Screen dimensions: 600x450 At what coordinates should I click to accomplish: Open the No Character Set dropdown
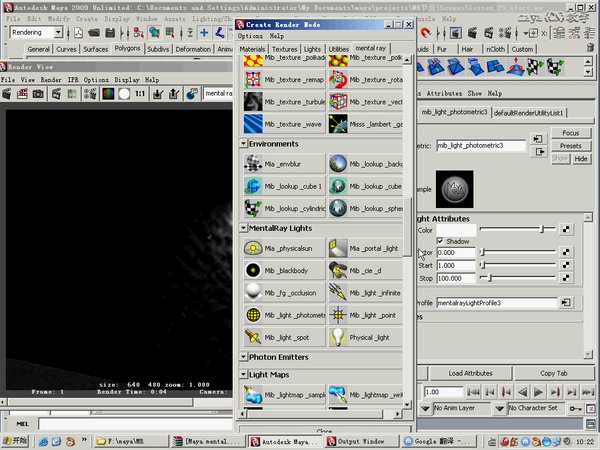pyautogui.click(x=499, y=408)
